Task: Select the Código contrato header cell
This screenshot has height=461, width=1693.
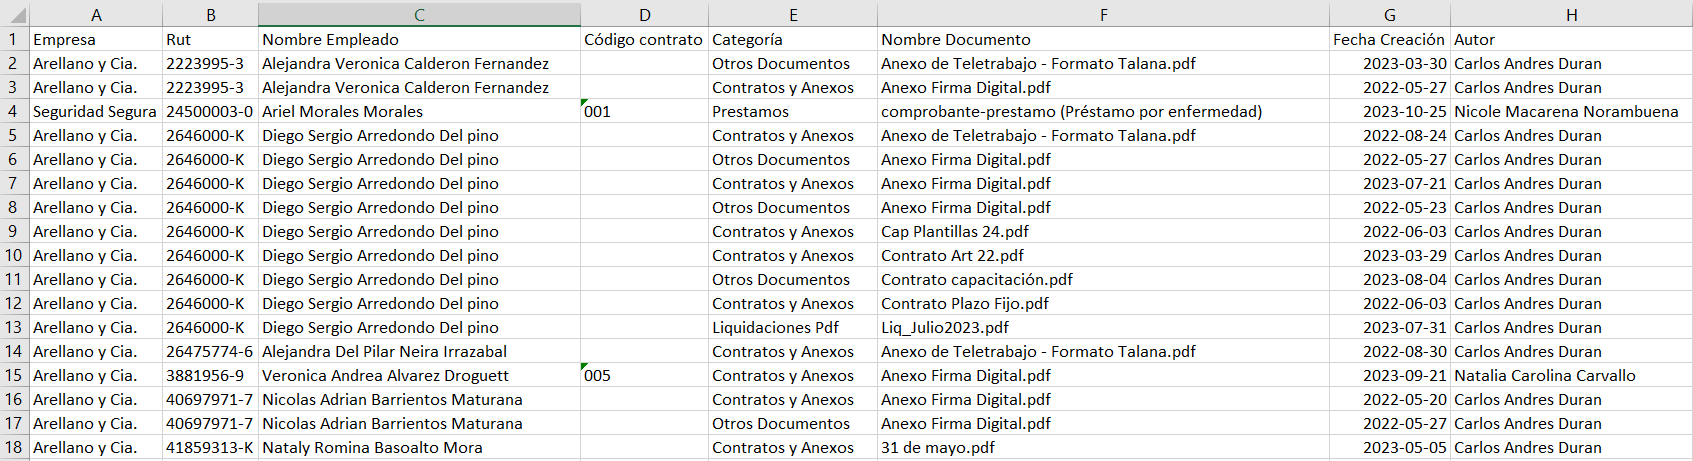Action: tap(644, 39)
